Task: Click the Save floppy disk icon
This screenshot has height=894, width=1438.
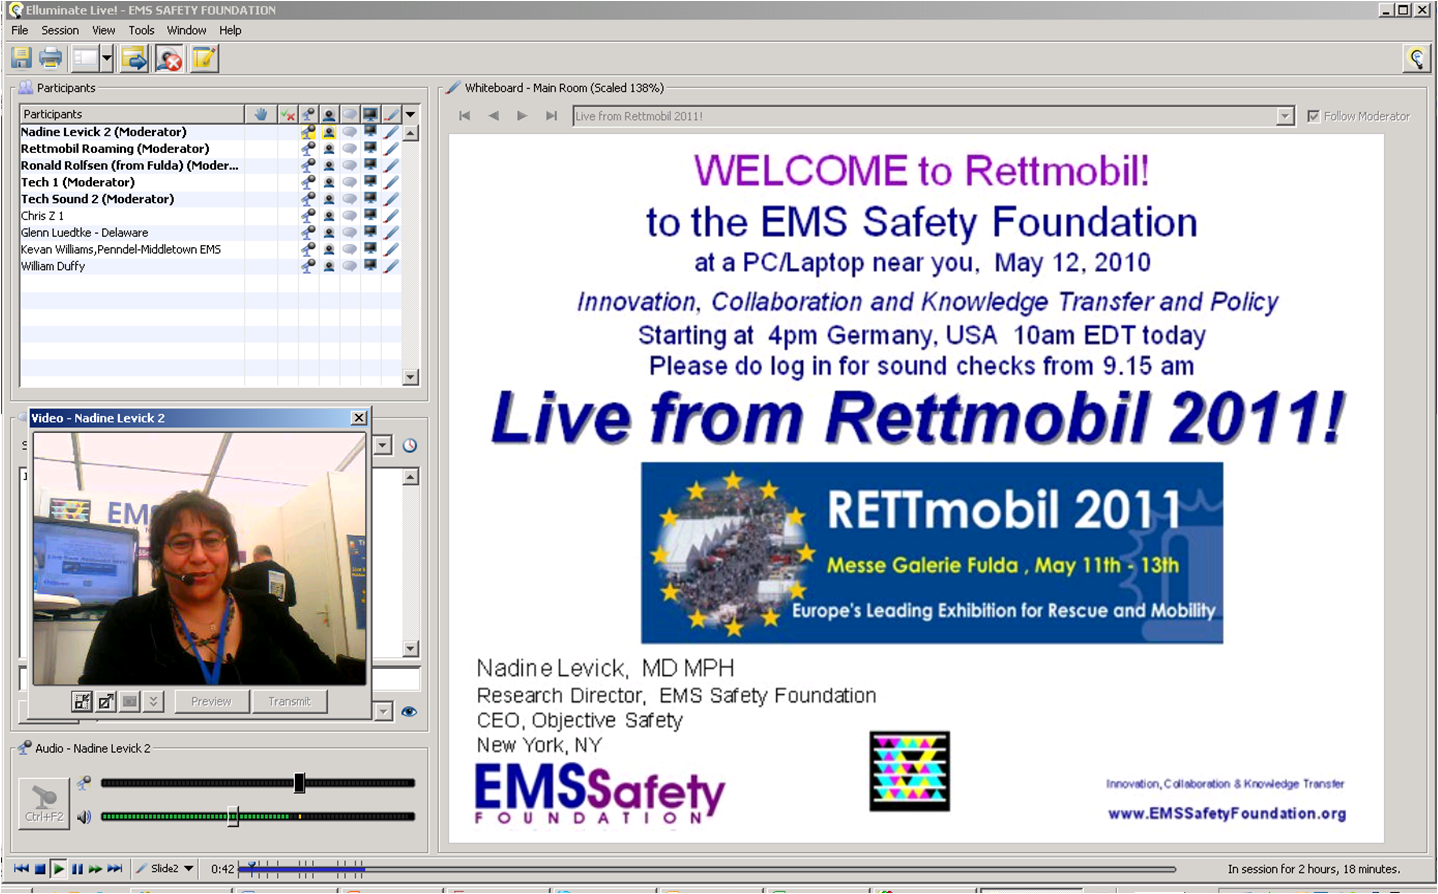Action: pyautogui.click(x=21, y=59)
